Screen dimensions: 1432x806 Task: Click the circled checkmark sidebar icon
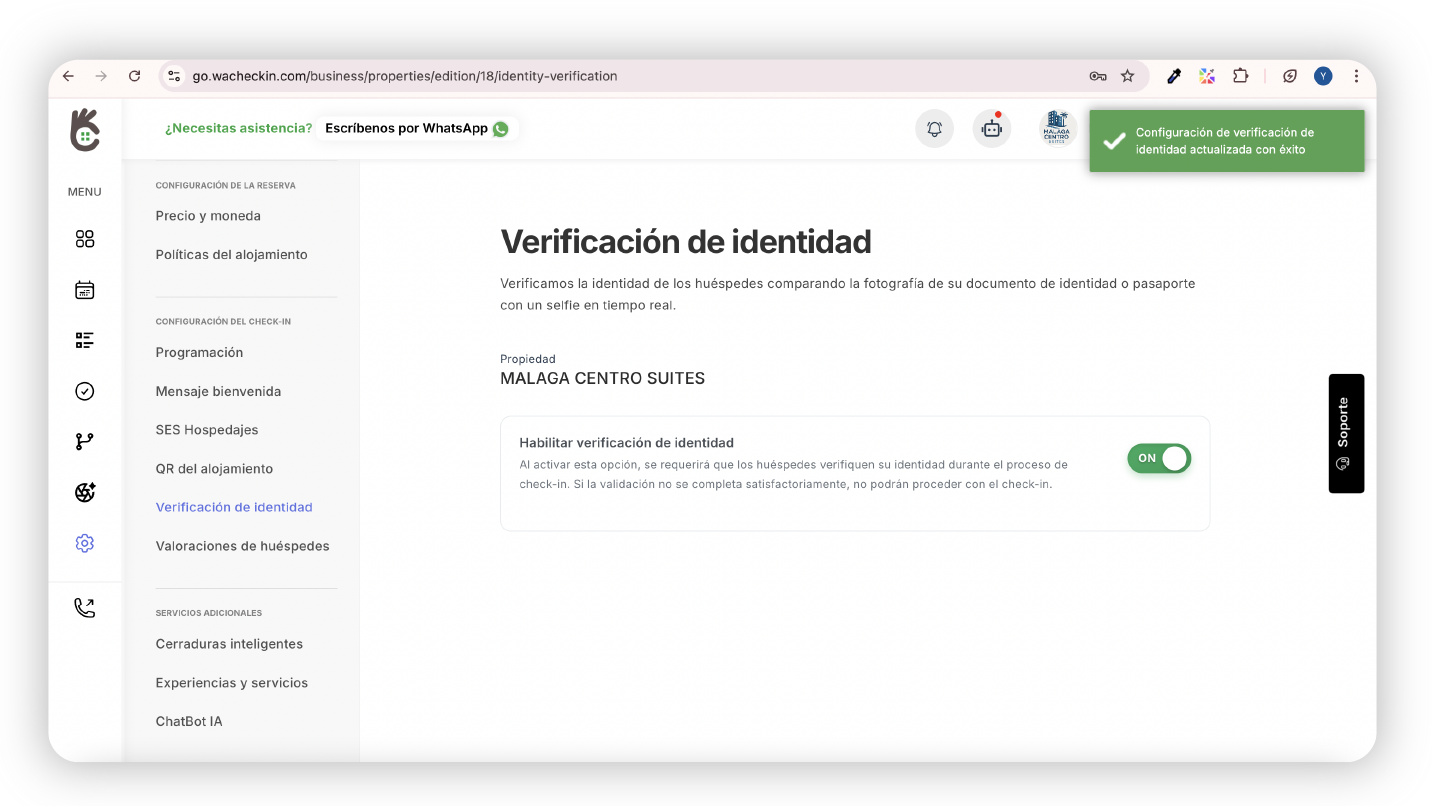85,391
